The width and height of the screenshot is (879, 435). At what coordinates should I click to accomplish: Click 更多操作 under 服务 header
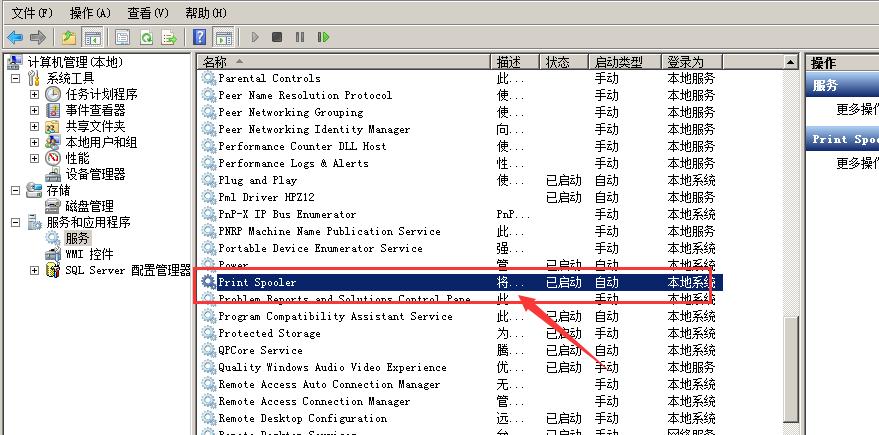[x=857, y=109]
